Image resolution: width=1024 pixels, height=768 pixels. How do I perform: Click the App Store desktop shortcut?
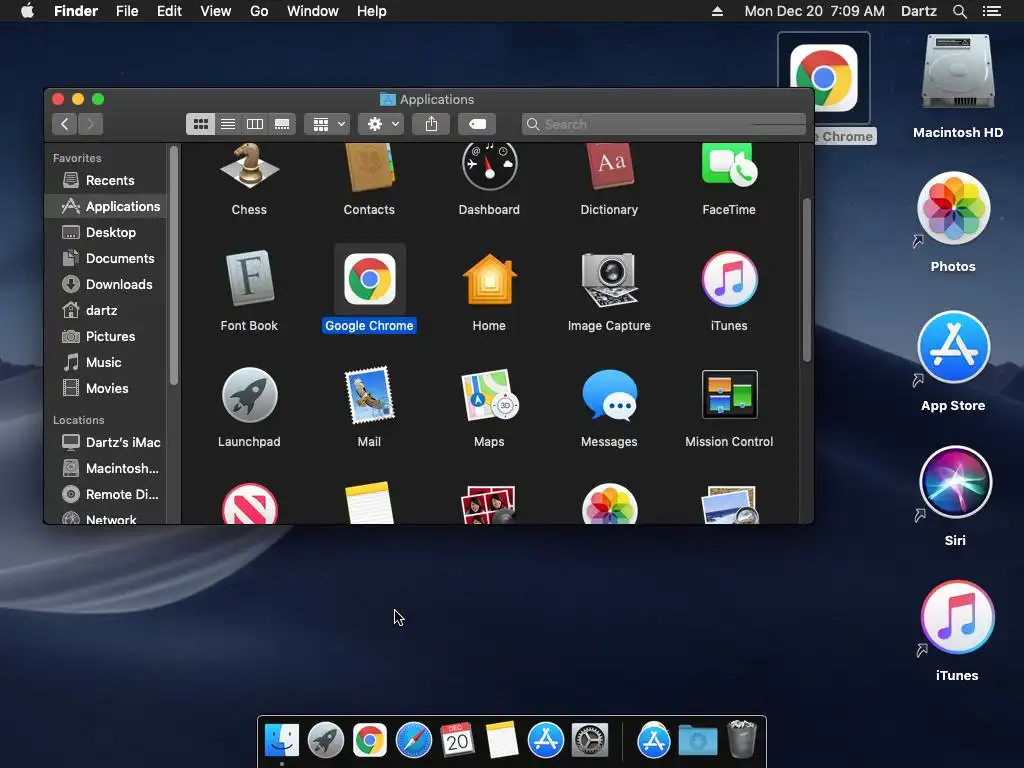coord(953,347)
